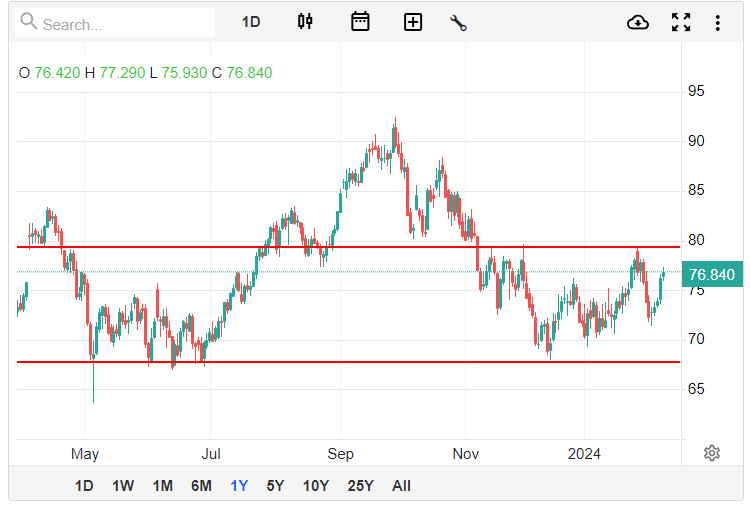Click the high value 77.290
750x517 pixels.
click(122, 73)
